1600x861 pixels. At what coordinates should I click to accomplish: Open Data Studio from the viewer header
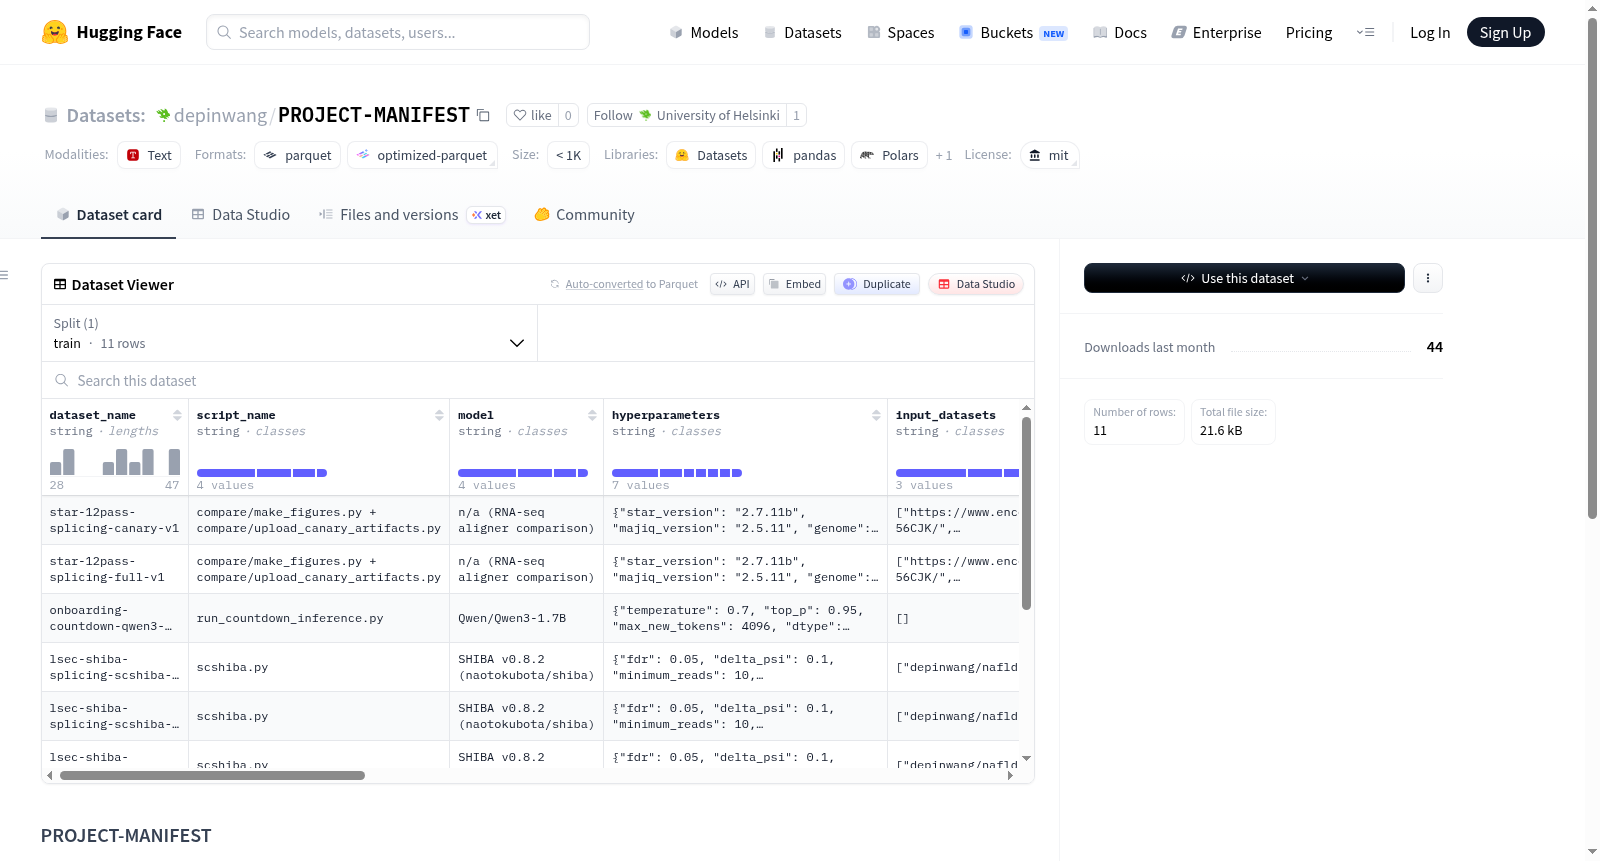[976, 284]
